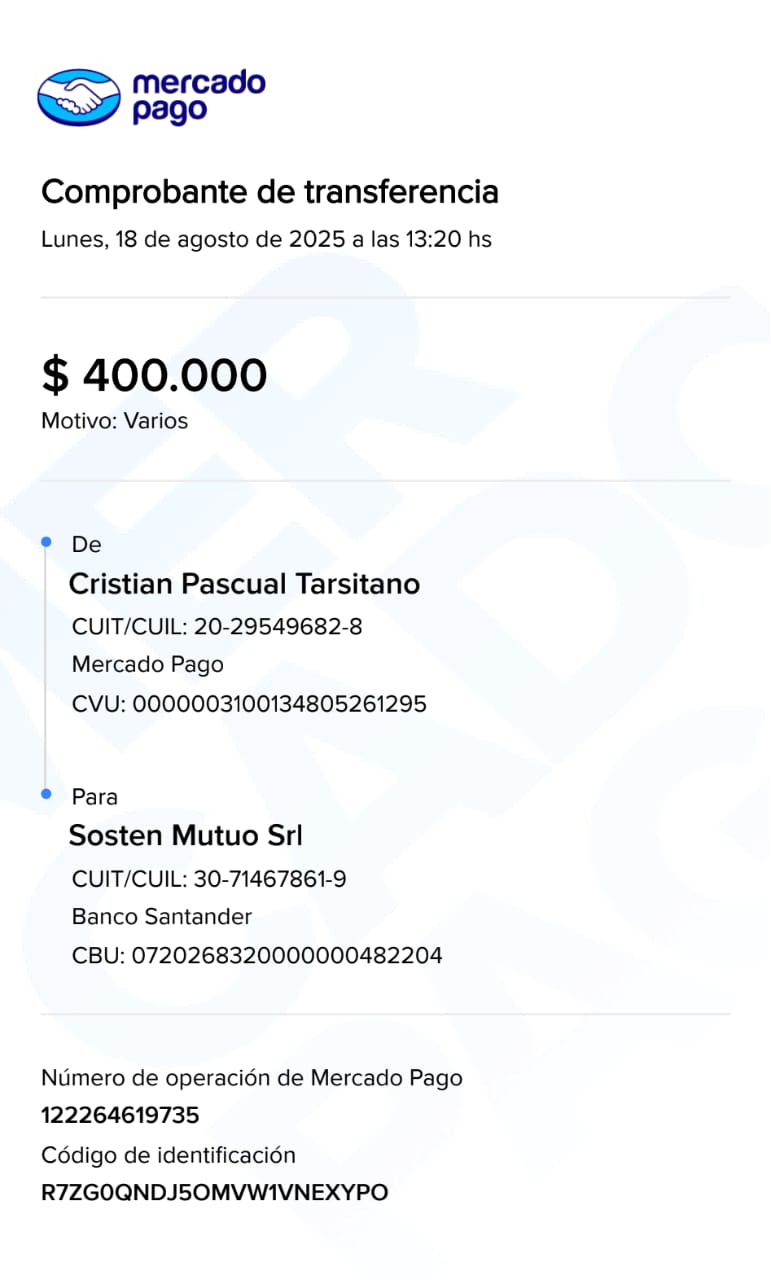Click the blue dot beside "De"
This screenshot has width=771, height=1280.
coord(46,542)
